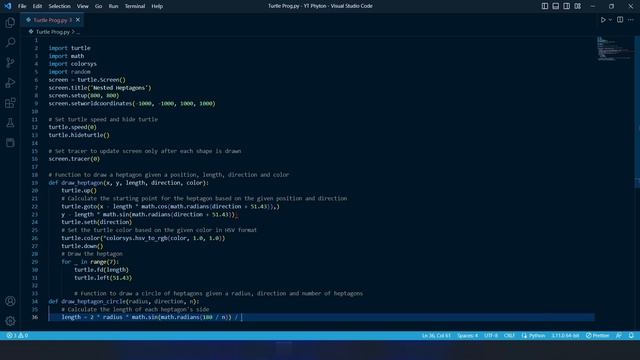Click the turtle.fd(length) line
Image resolution: width=640 pixels, height=360 pixels.
pos(101,270)
